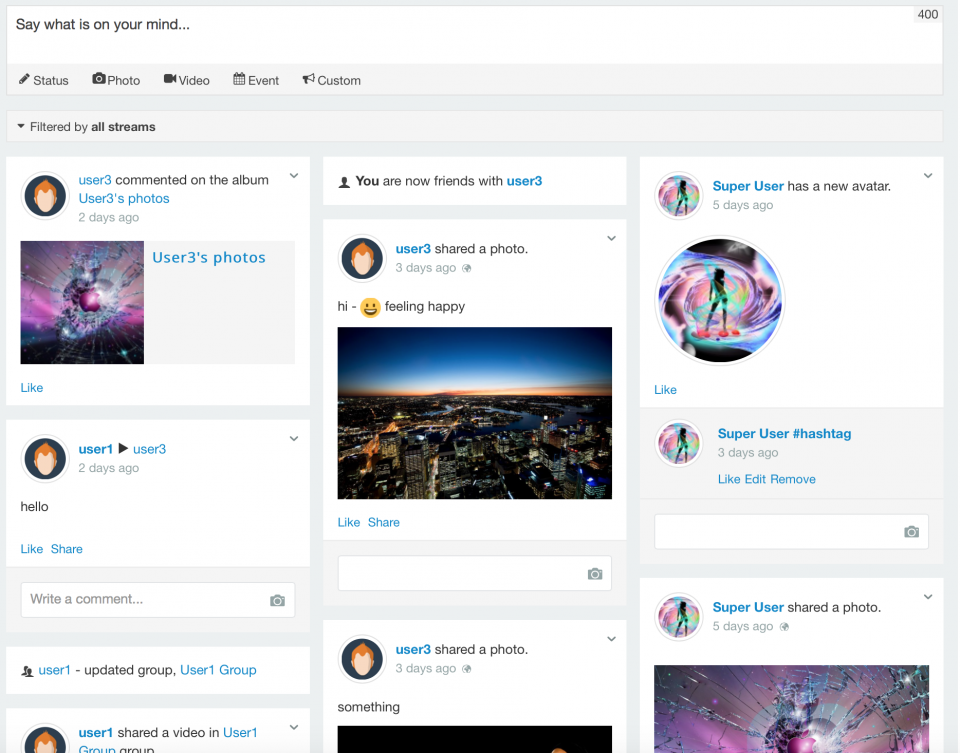The height and width of the screenshot is (753, 960).
Task: Expand options for Super User shared photo post
Action: click(928, 597)
